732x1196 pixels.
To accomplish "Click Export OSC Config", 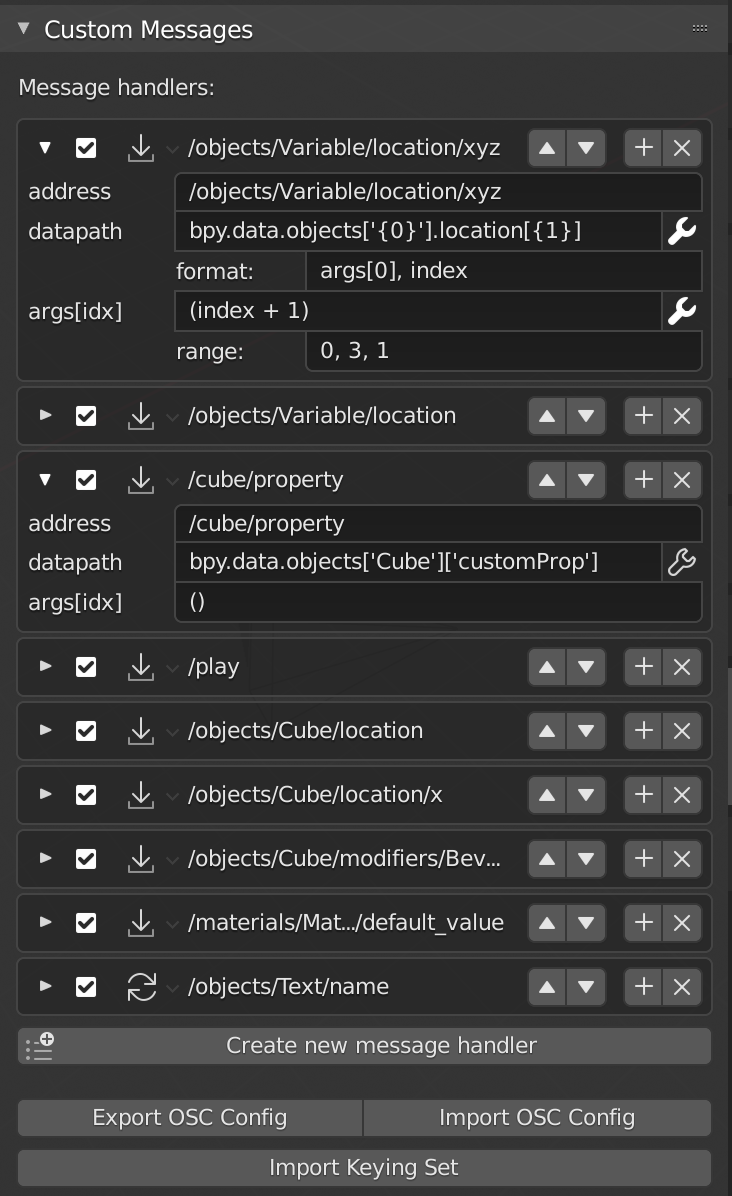I will (x=190, y=1117).
